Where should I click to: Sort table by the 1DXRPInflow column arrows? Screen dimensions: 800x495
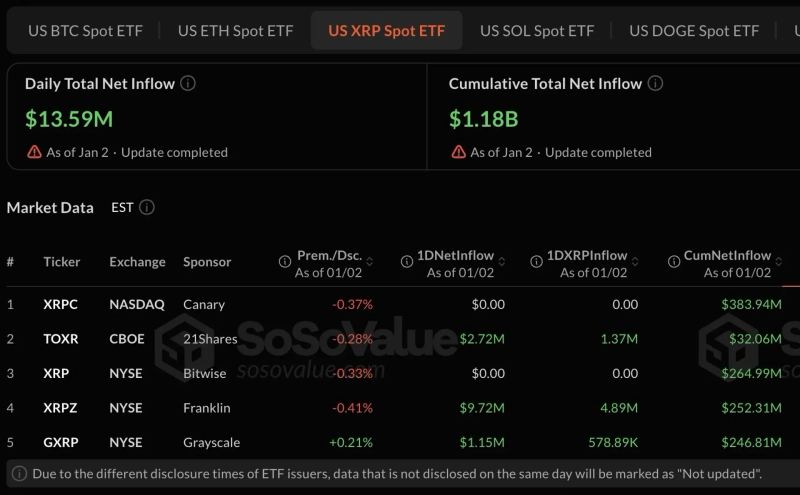(633, 256)
